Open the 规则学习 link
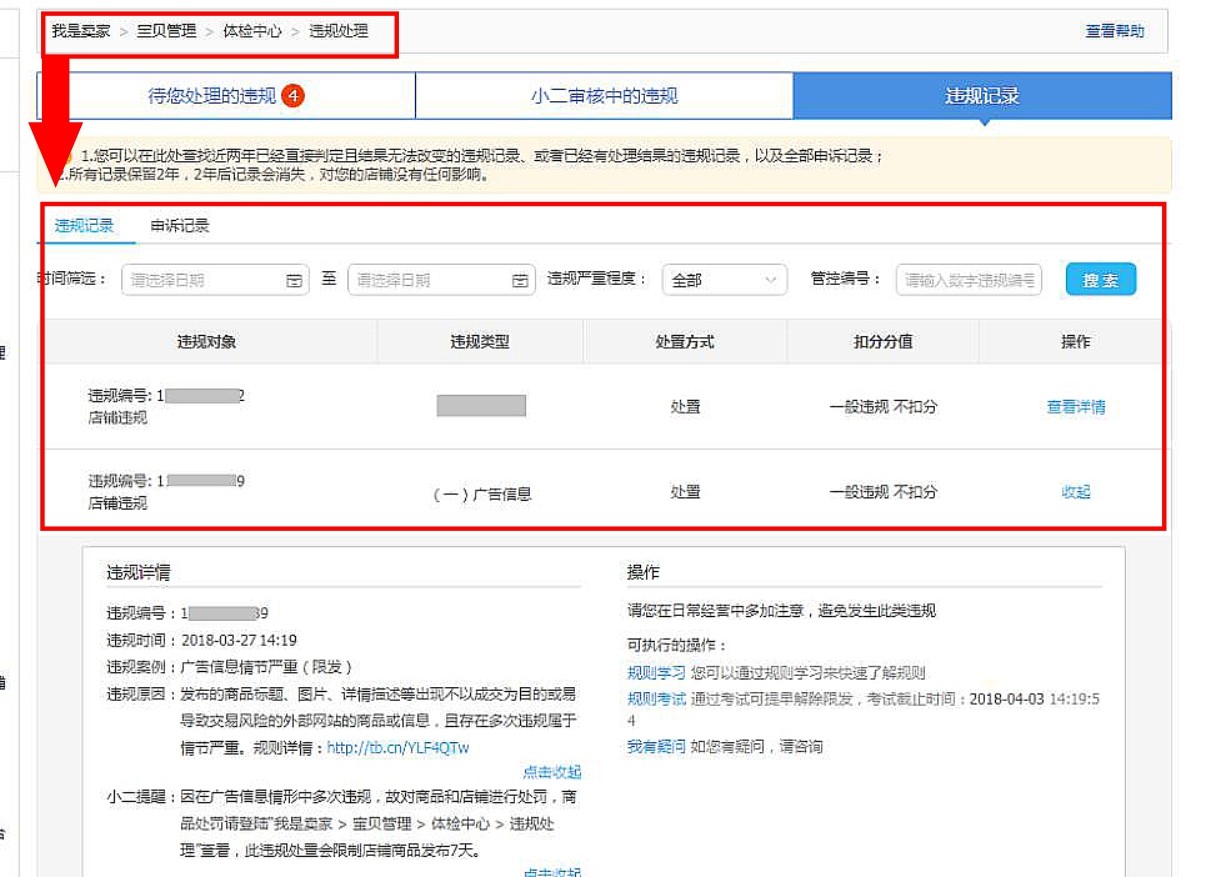 656,673
